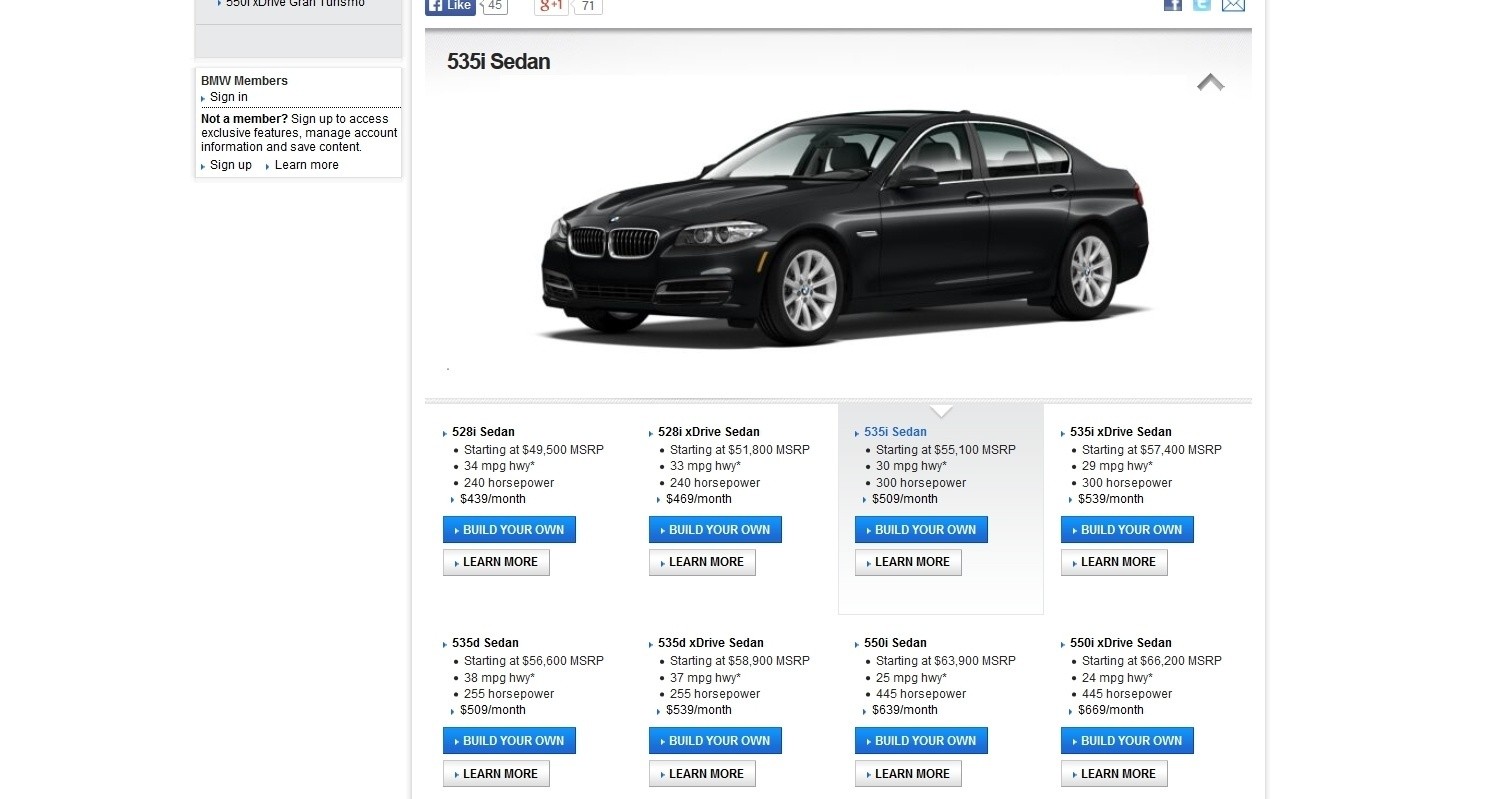Viewport: 1507px width, 799px height.
Task: Click Learn More under 528i xDrive Sedan
Action: (x=702, y=562)
